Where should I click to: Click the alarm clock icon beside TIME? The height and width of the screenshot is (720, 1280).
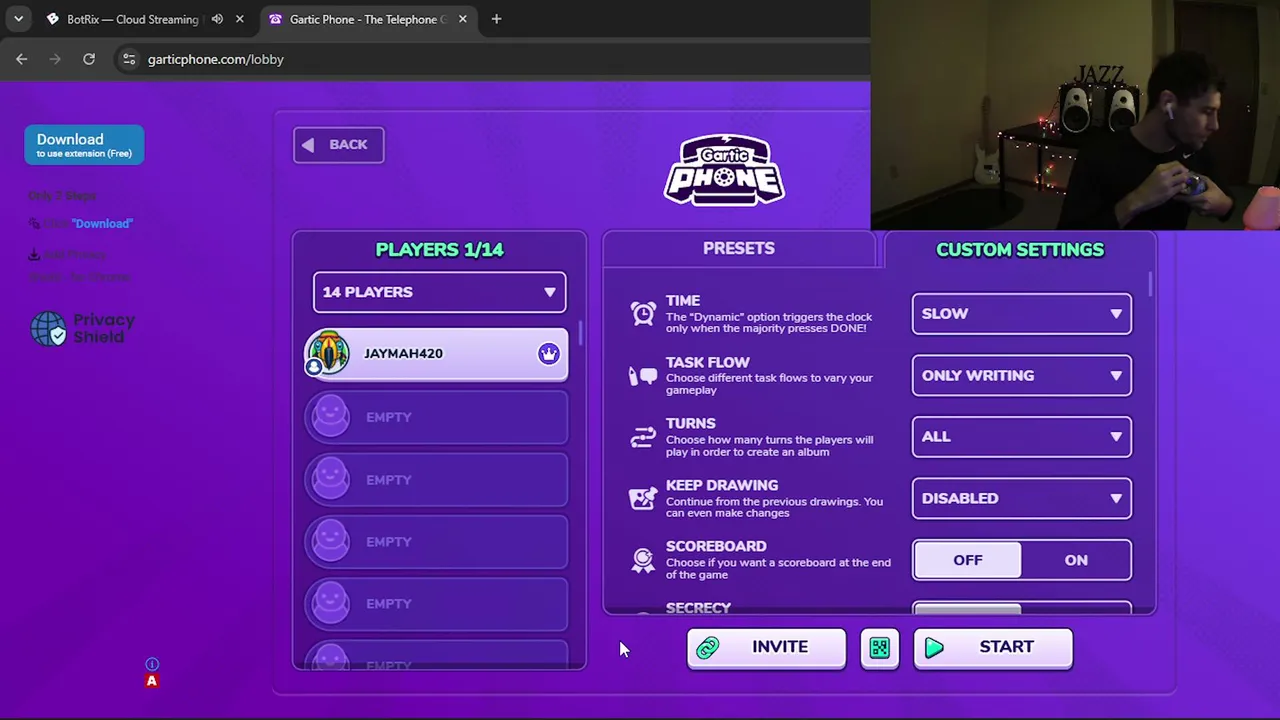coord(643,313)
